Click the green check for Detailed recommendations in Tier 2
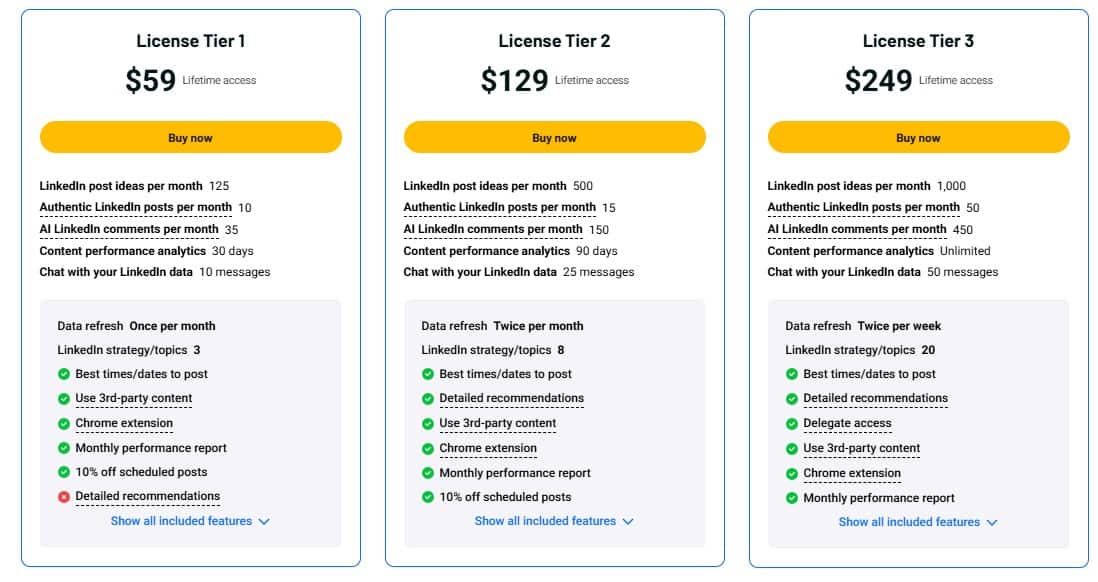 point(430,398)
